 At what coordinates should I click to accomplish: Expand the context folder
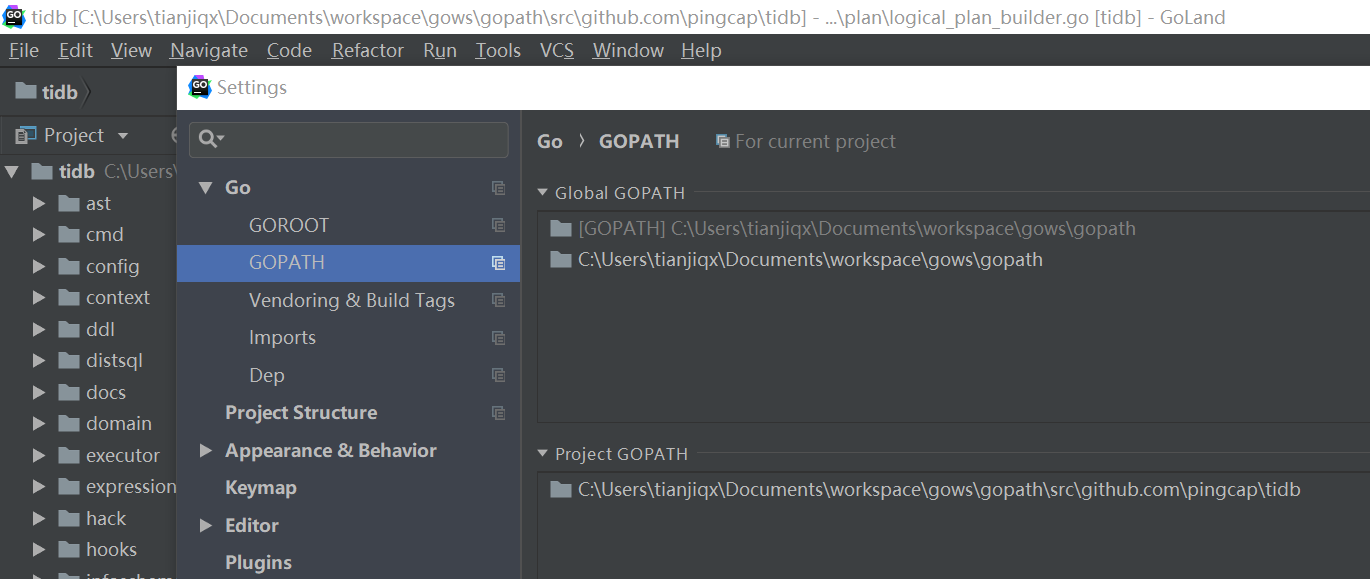pos(39,298)
